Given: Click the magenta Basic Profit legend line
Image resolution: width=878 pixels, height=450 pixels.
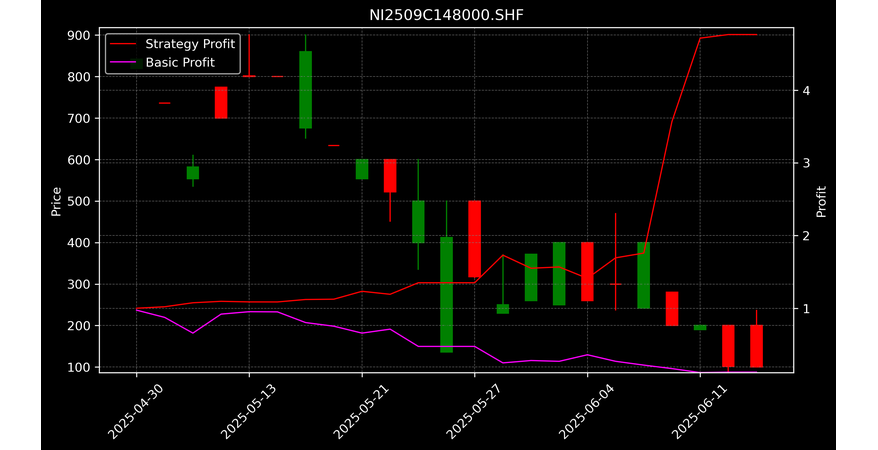Looking at the screenshot, I should pos(123,63).
